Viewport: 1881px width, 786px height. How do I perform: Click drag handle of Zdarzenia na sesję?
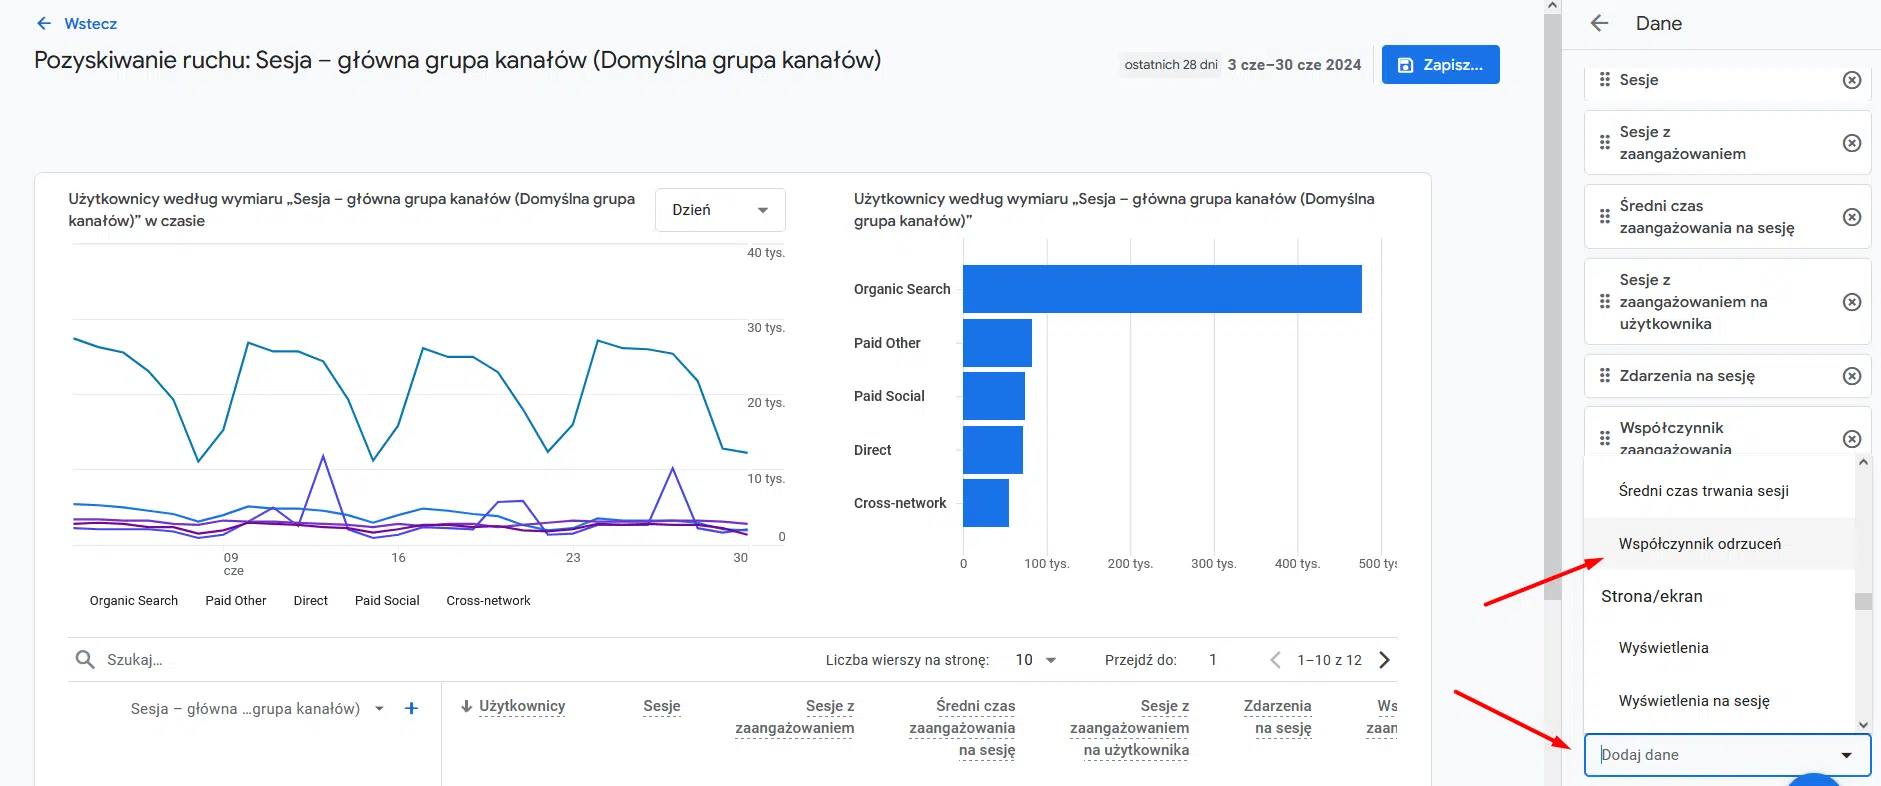tap(1604, 376)
